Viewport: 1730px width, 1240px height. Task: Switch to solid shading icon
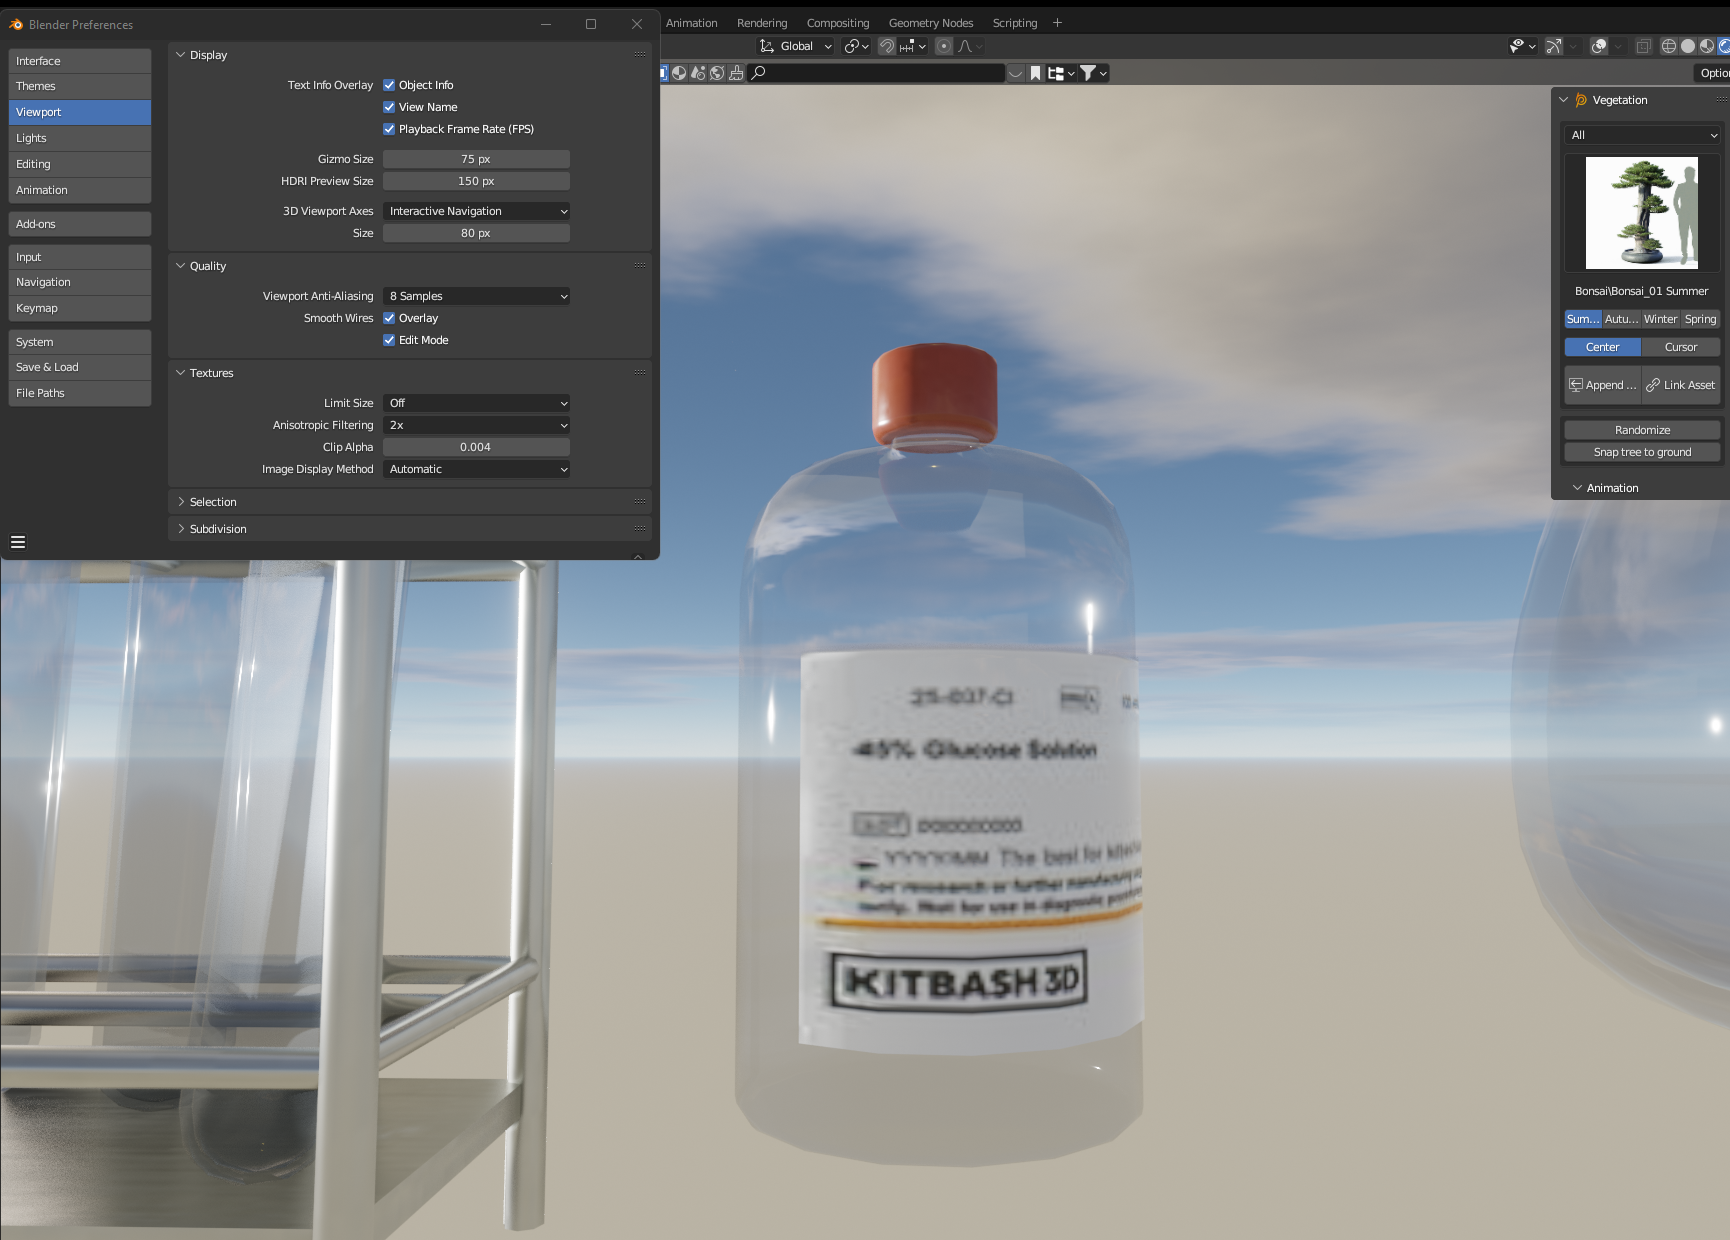pyautogui.click(x=1688, y=46)
